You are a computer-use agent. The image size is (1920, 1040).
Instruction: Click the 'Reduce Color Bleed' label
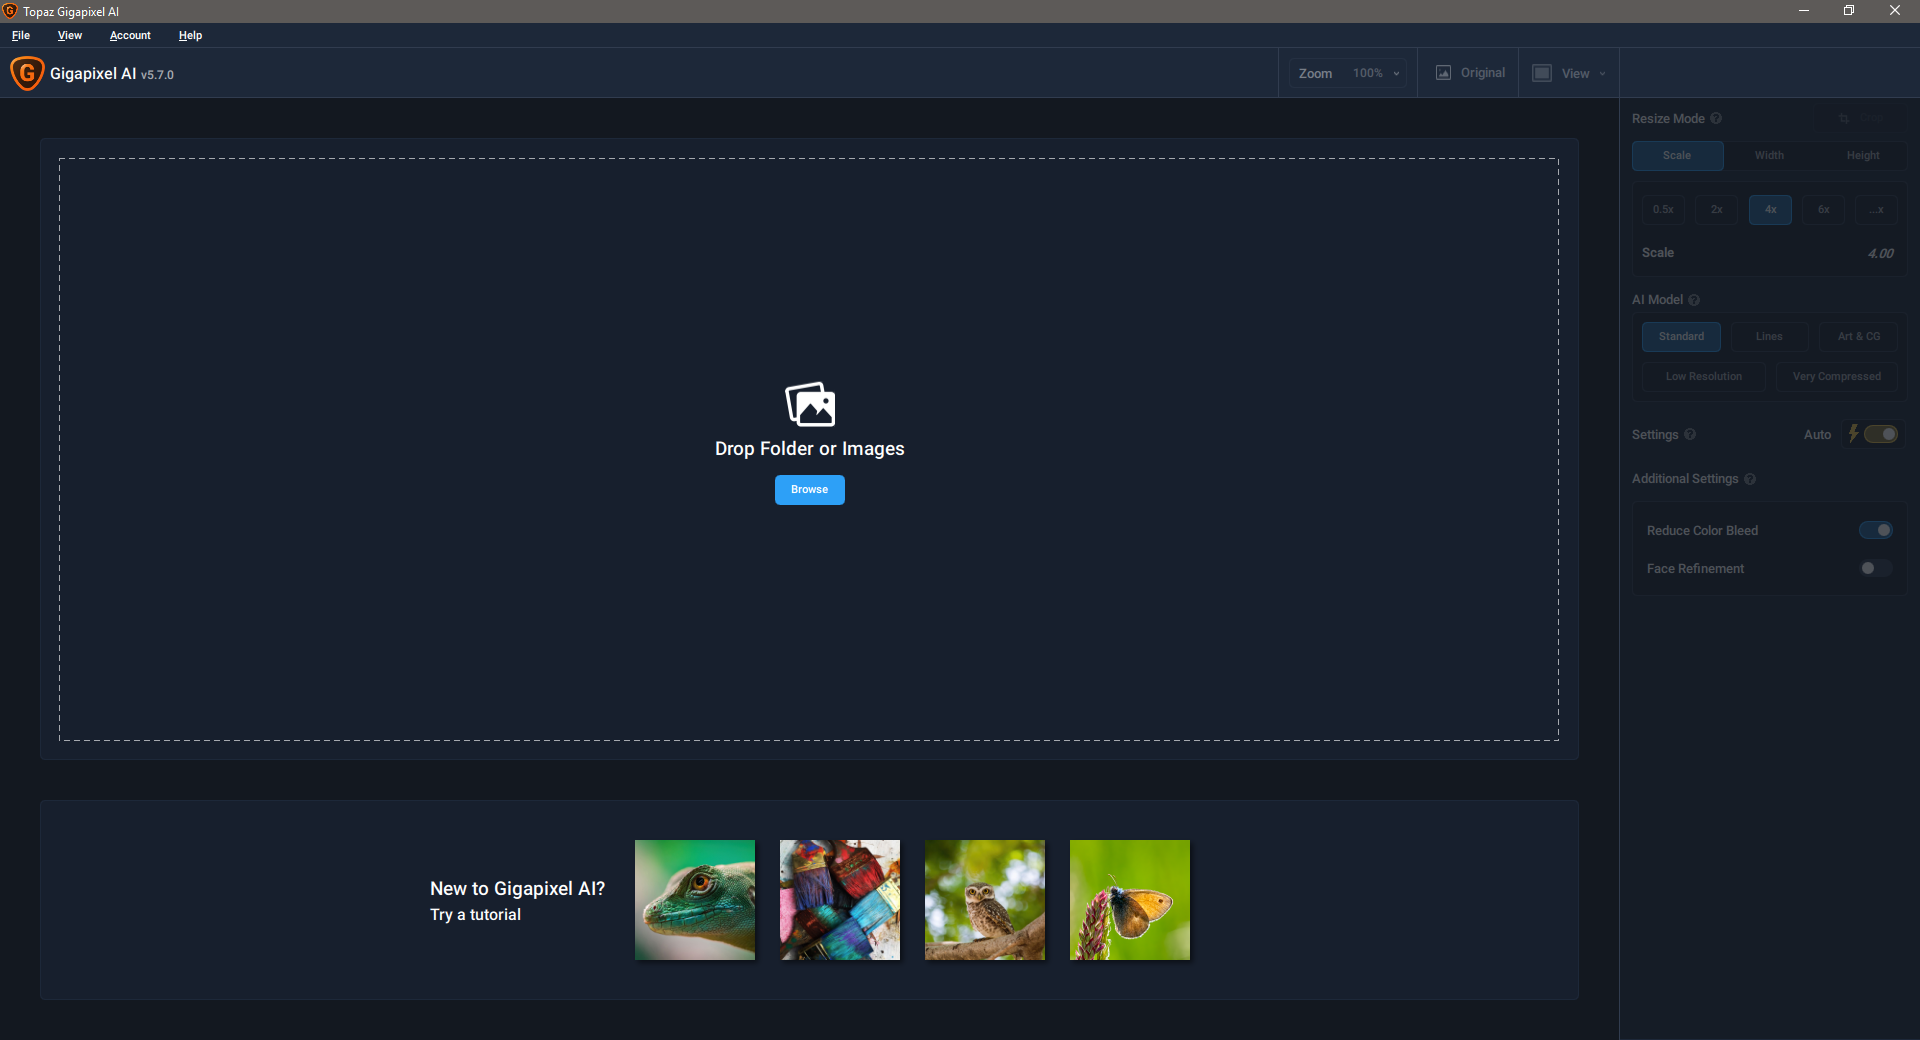(x=1702, y=531)
